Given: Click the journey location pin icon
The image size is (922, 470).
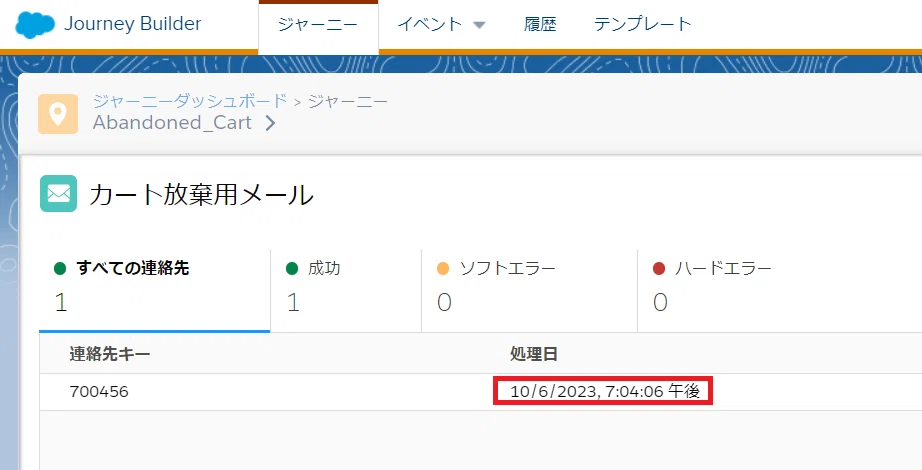Looking at the screenshot, I should click(58, 114).
